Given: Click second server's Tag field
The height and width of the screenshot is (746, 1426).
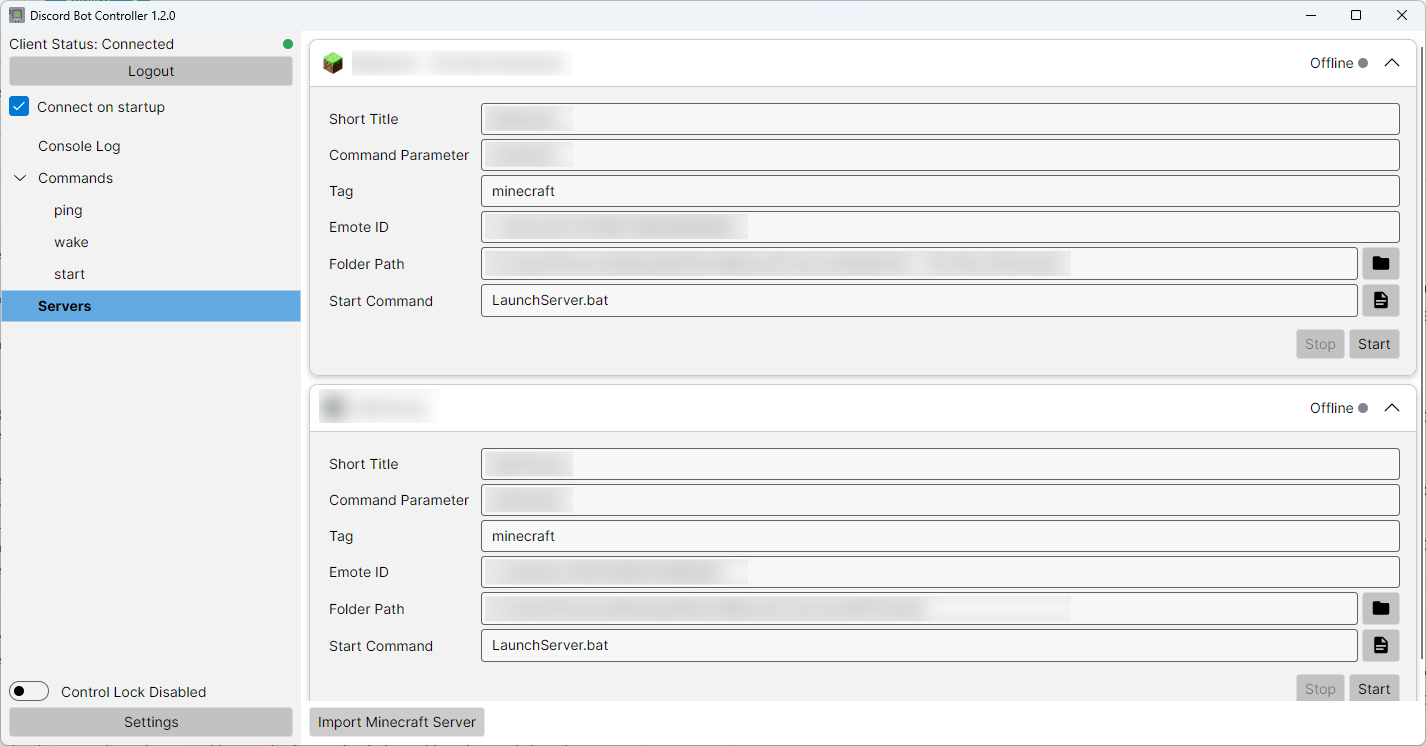Looking at the screenshot, I should pyautogui.click(x=940, y=536).
